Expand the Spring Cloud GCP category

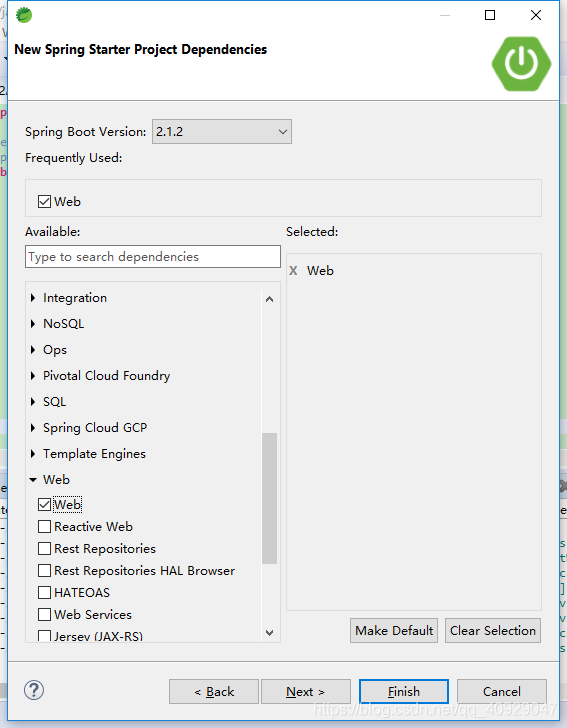coord(33,428)
